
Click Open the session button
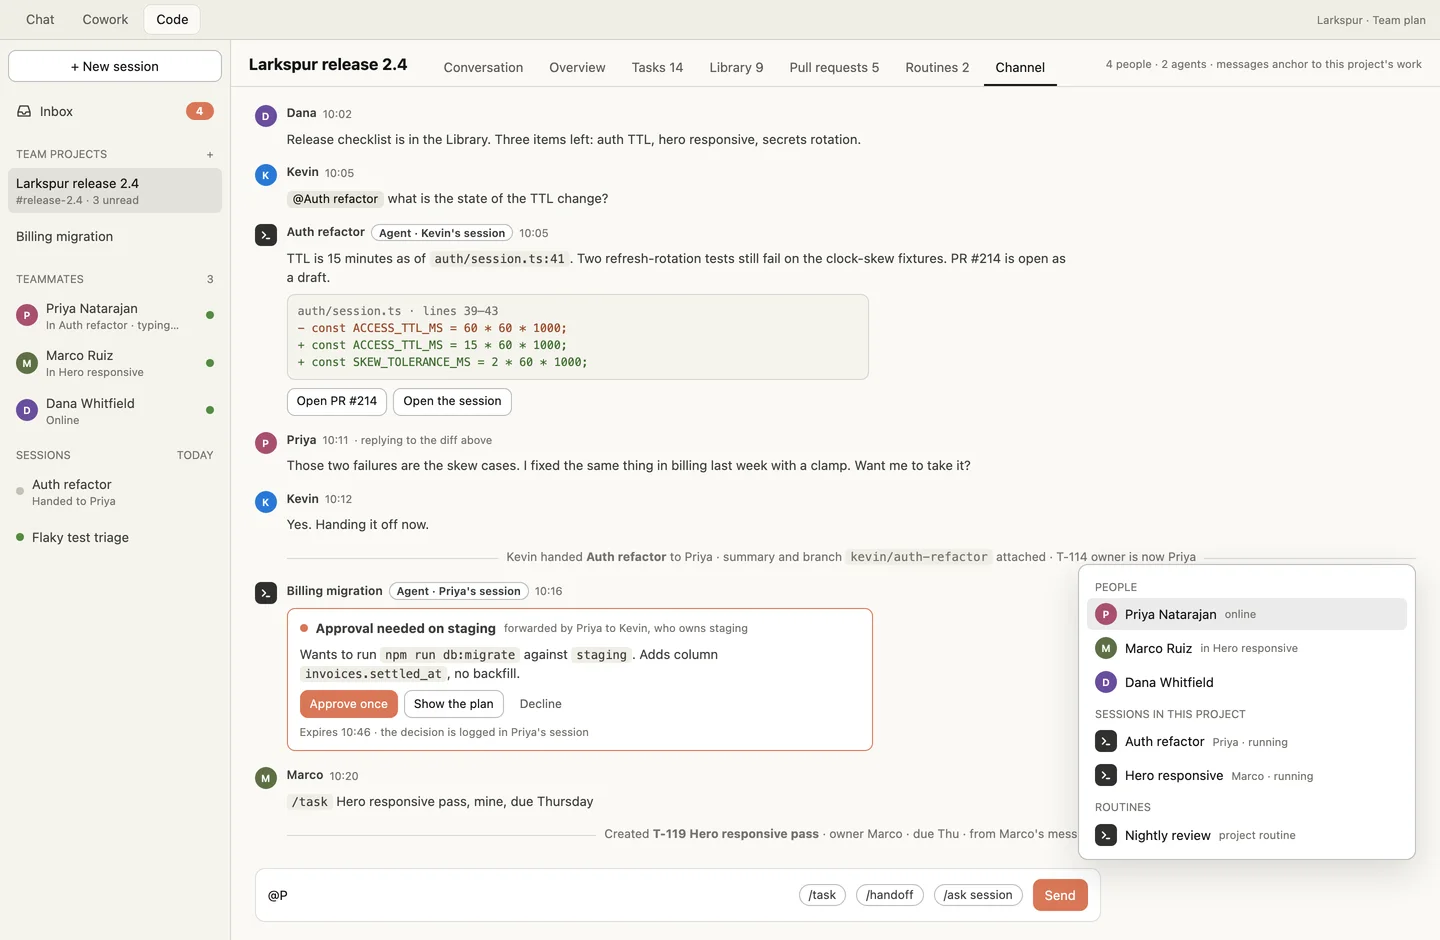pos(452,401)
